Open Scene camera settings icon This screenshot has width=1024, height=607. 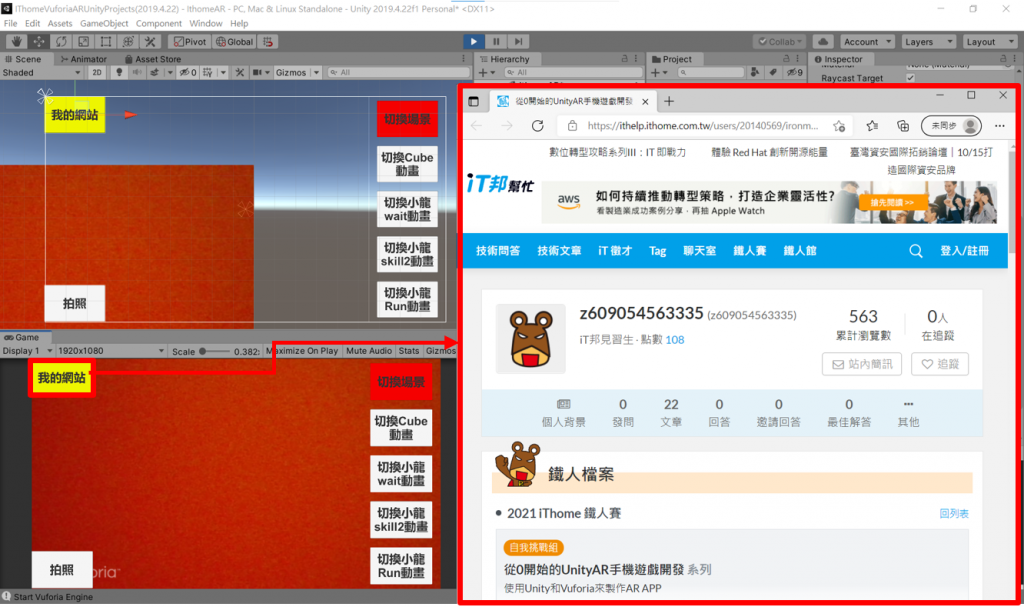[258, 73]
